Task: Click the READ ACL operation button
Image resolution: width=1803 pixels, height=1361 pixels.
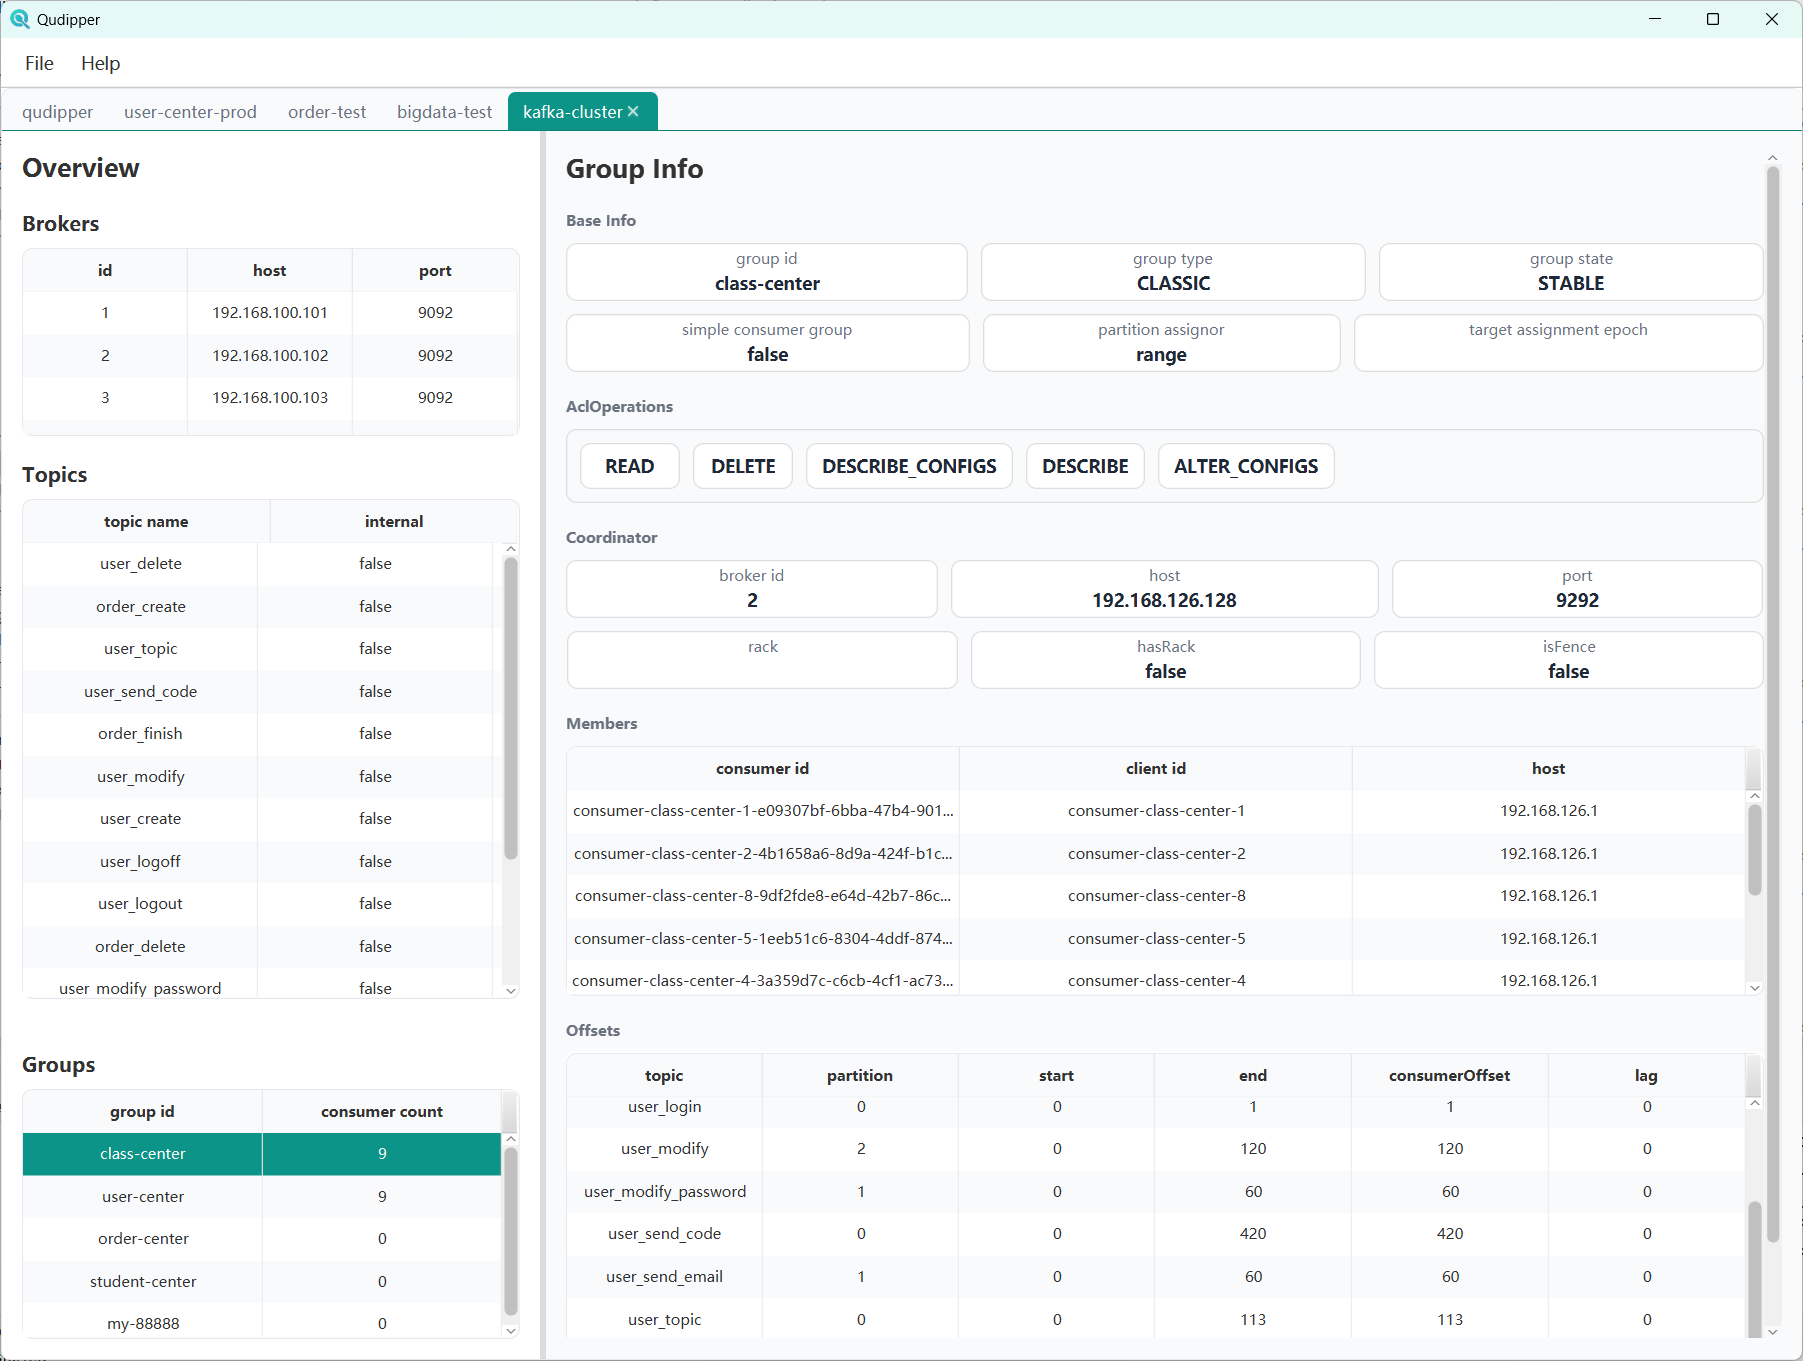Action: 629,466
